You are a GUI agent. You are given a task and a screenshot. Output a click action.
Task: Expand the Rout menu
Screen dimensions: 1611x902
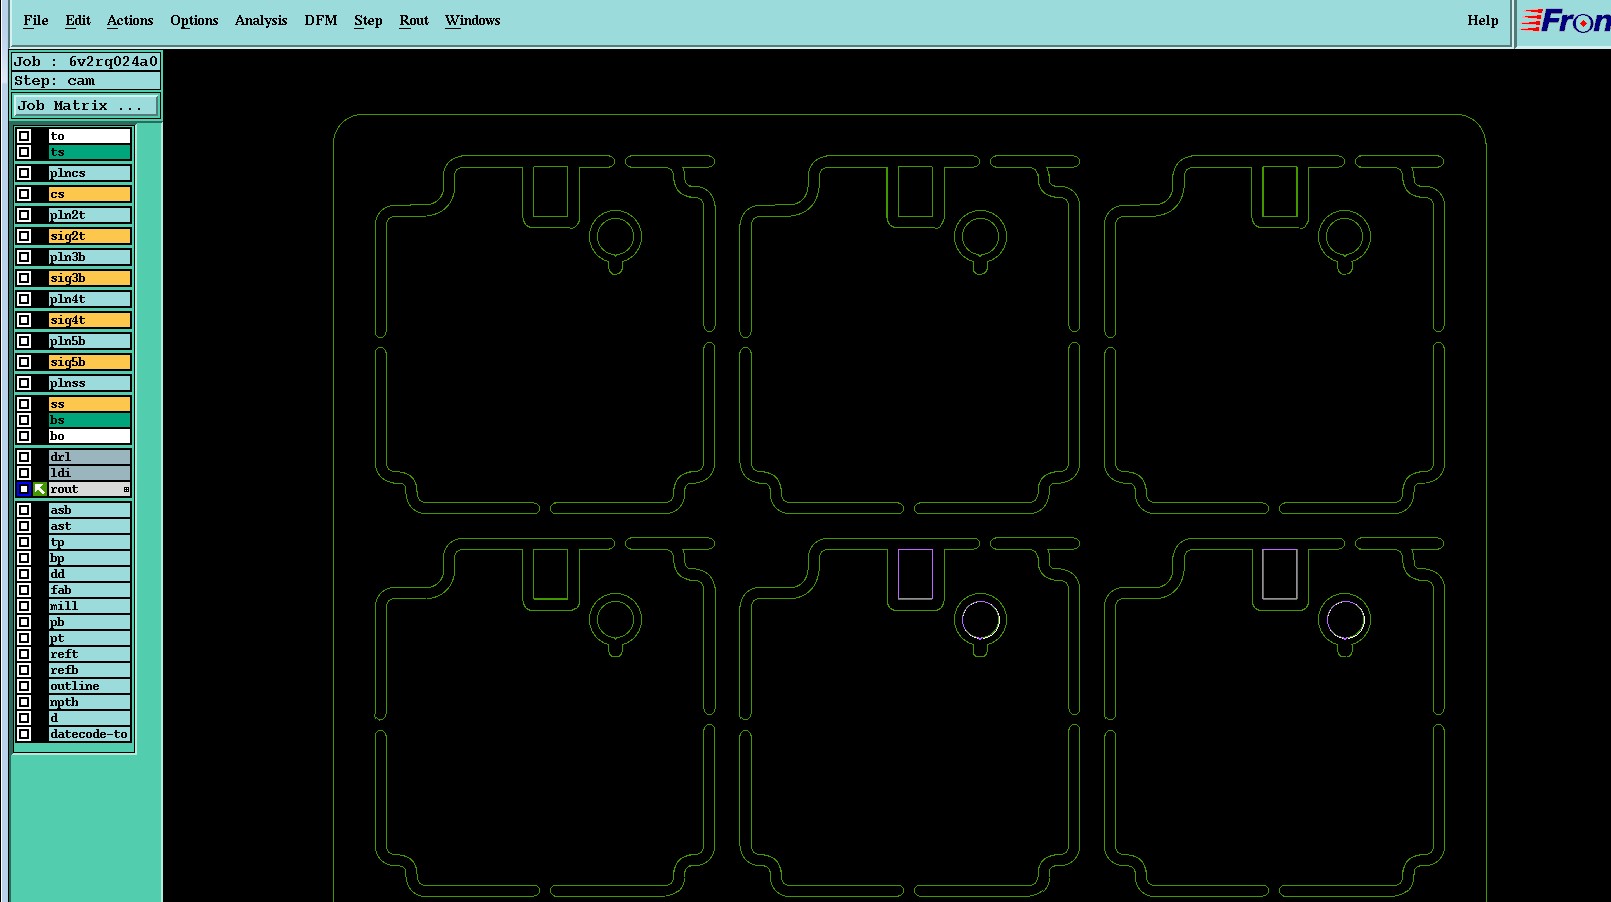tap(414, 20)
